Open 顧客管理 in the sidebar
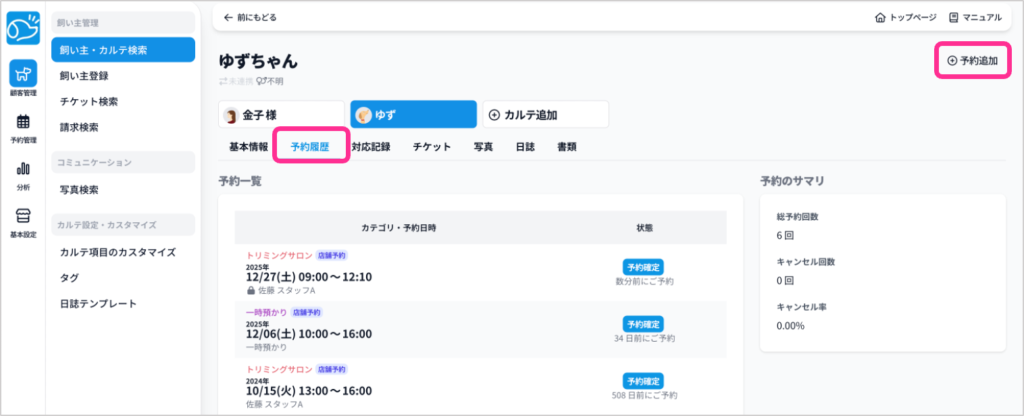The width and height of the screenshot is (1024, 416). click(x=23, y=78)
